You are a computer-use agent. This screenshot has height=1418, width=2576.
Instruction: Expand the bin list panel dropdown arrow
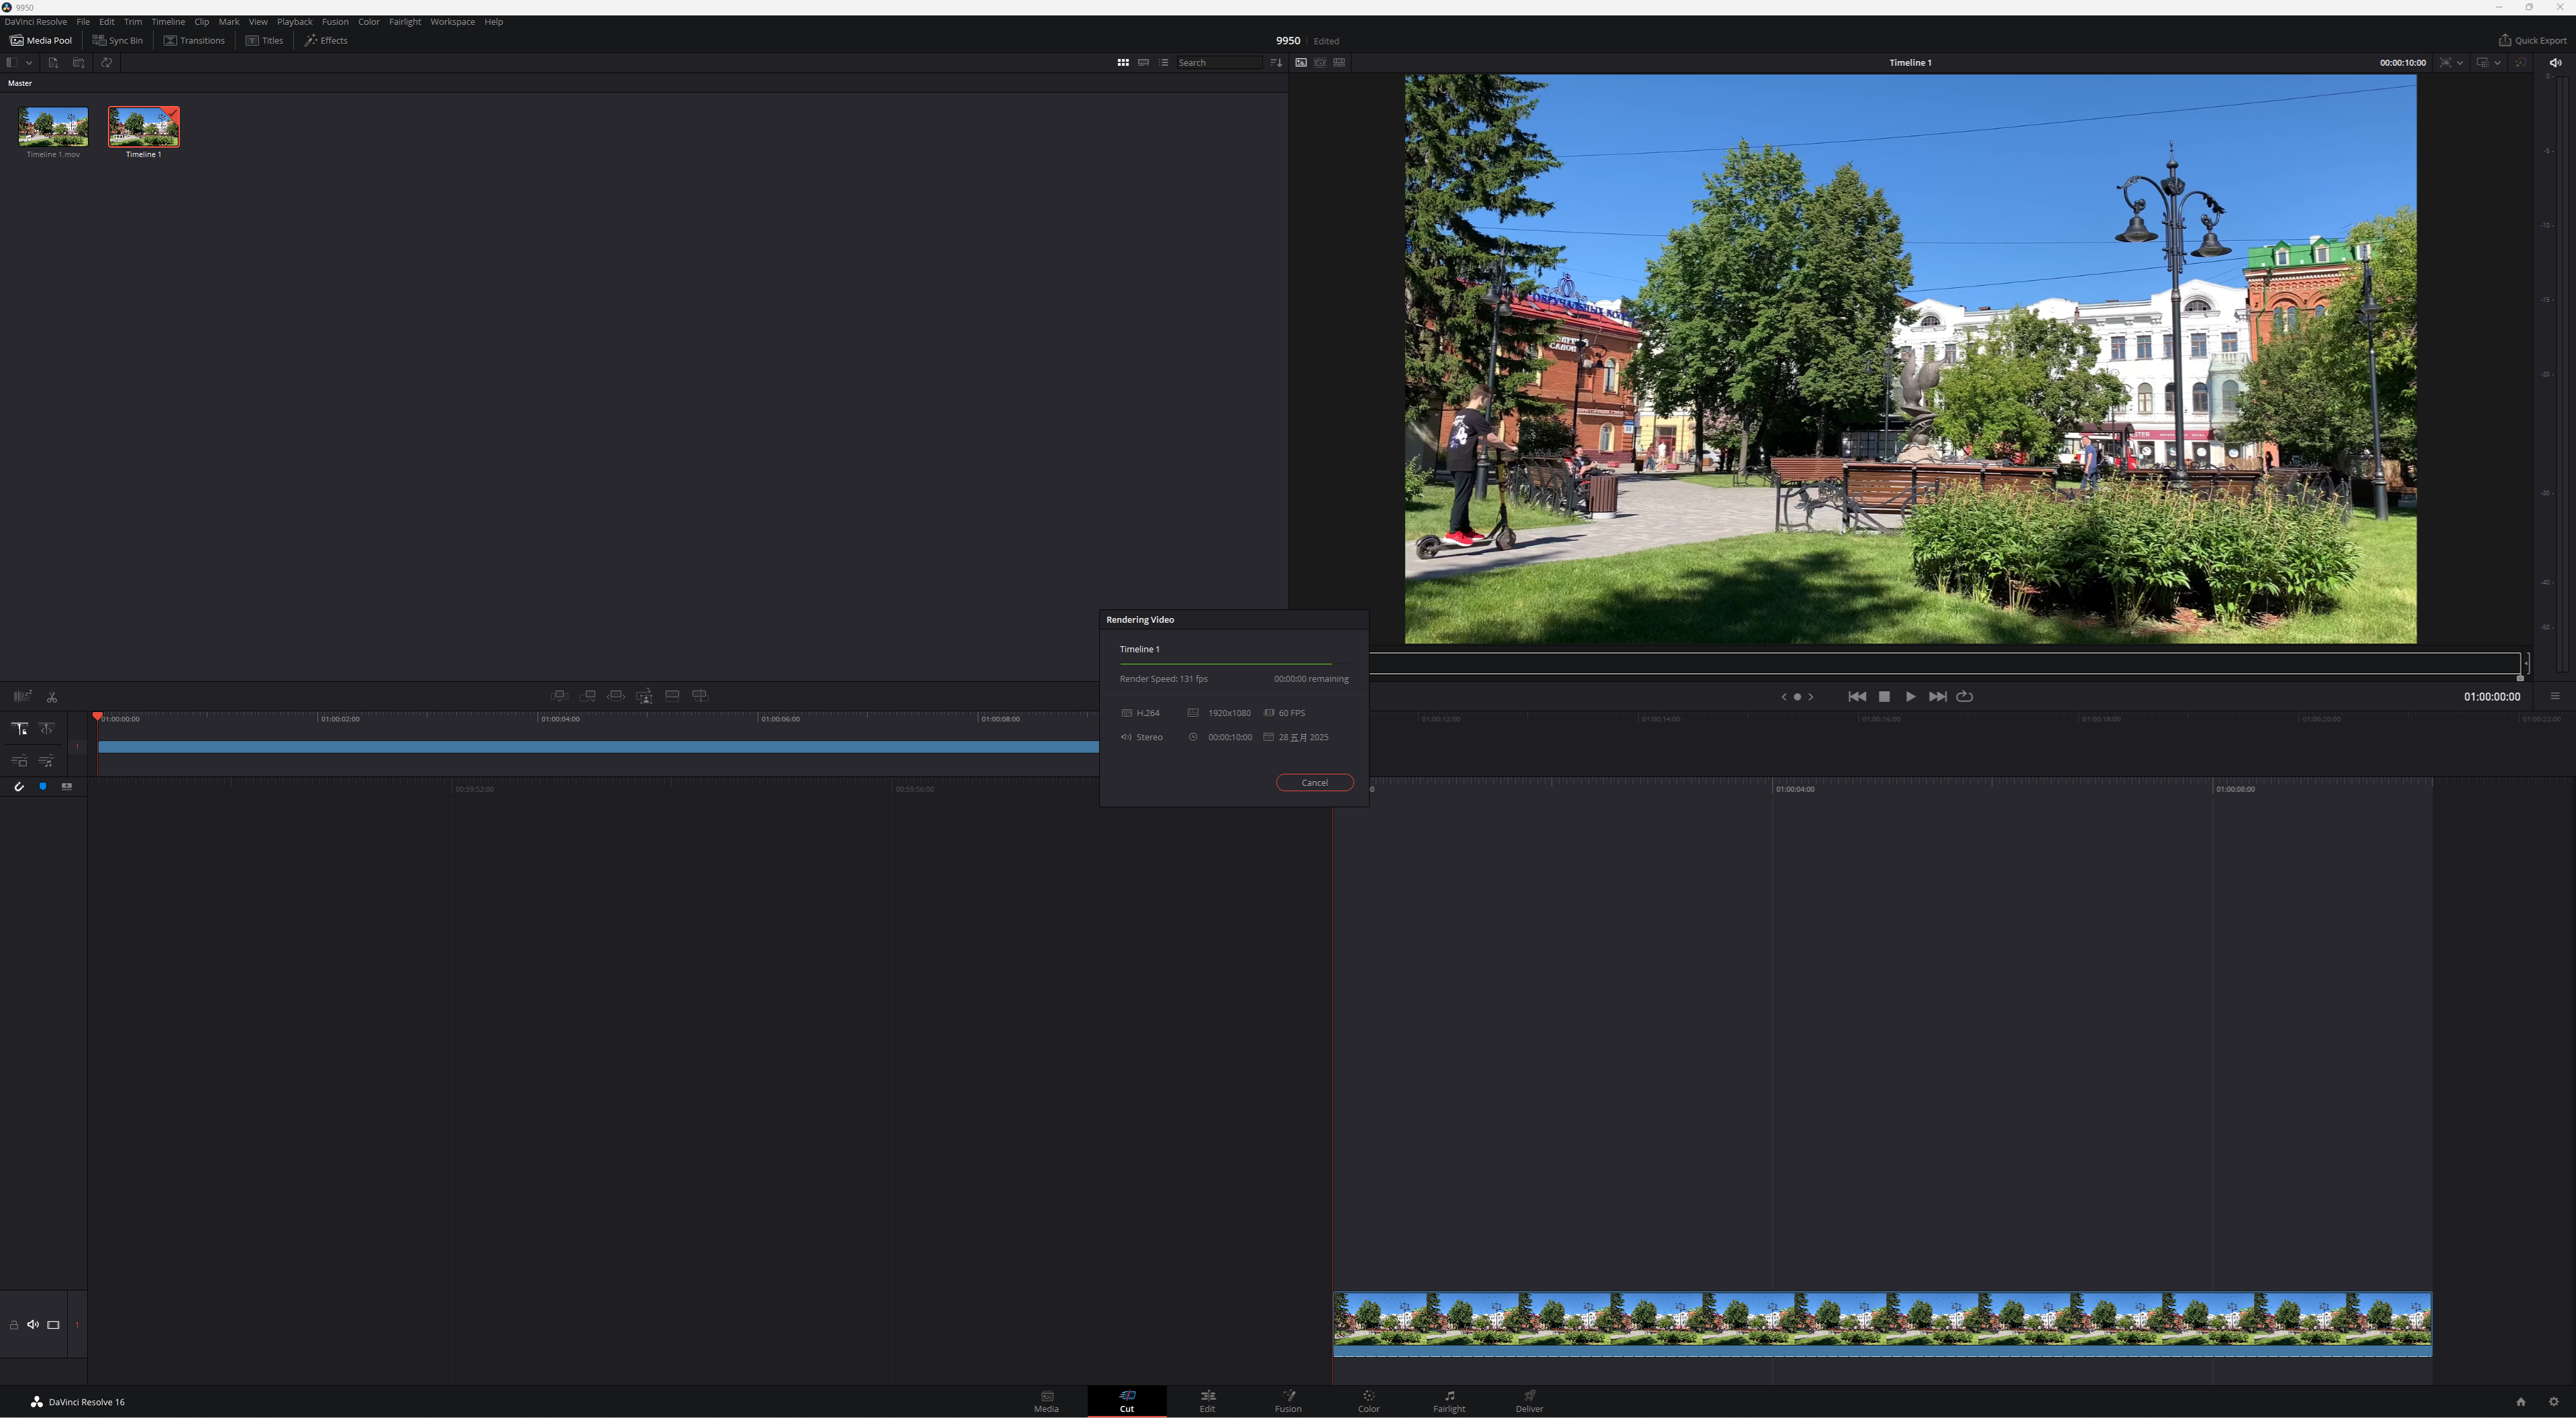pos(29,63)
